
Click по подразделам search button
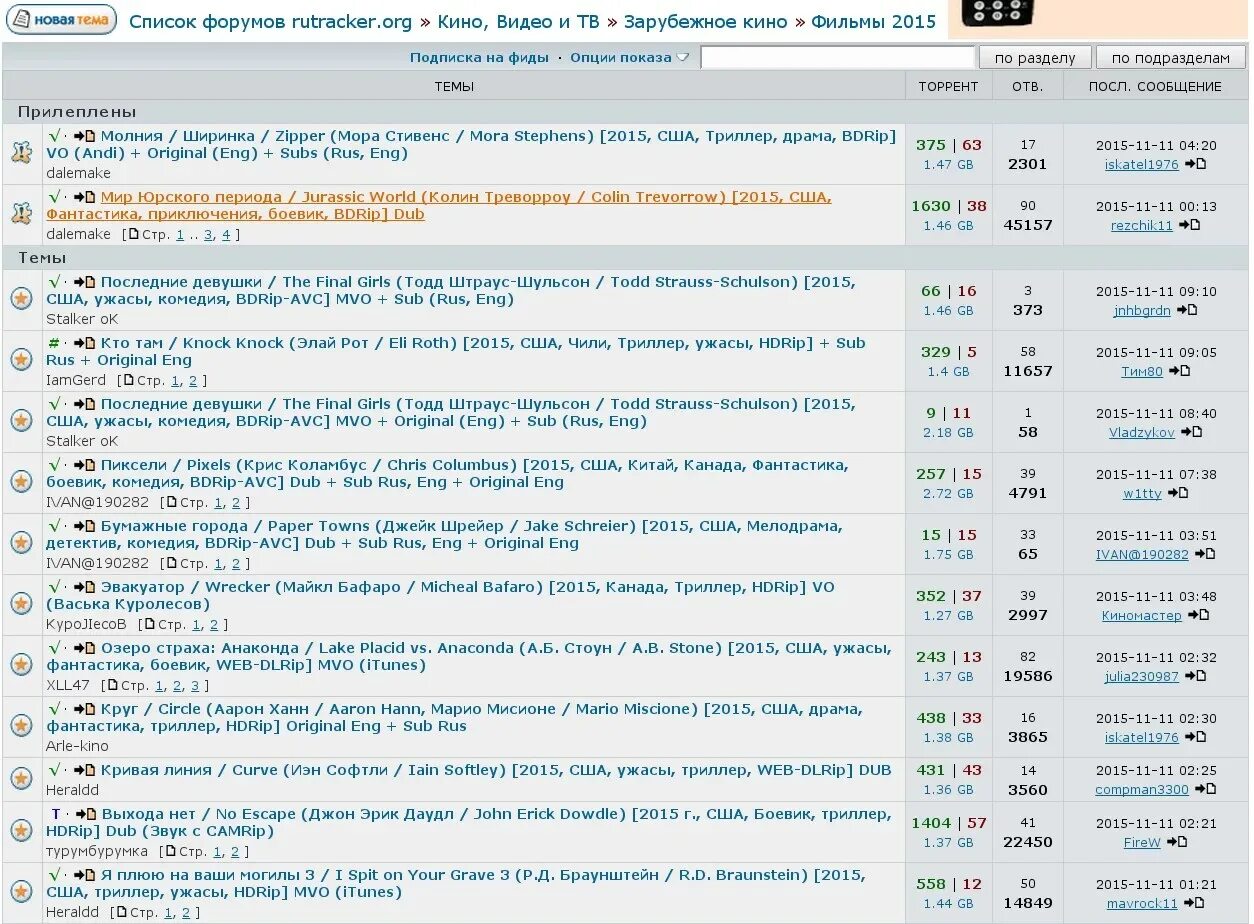pyautogui.click(x=1170, y=57)
